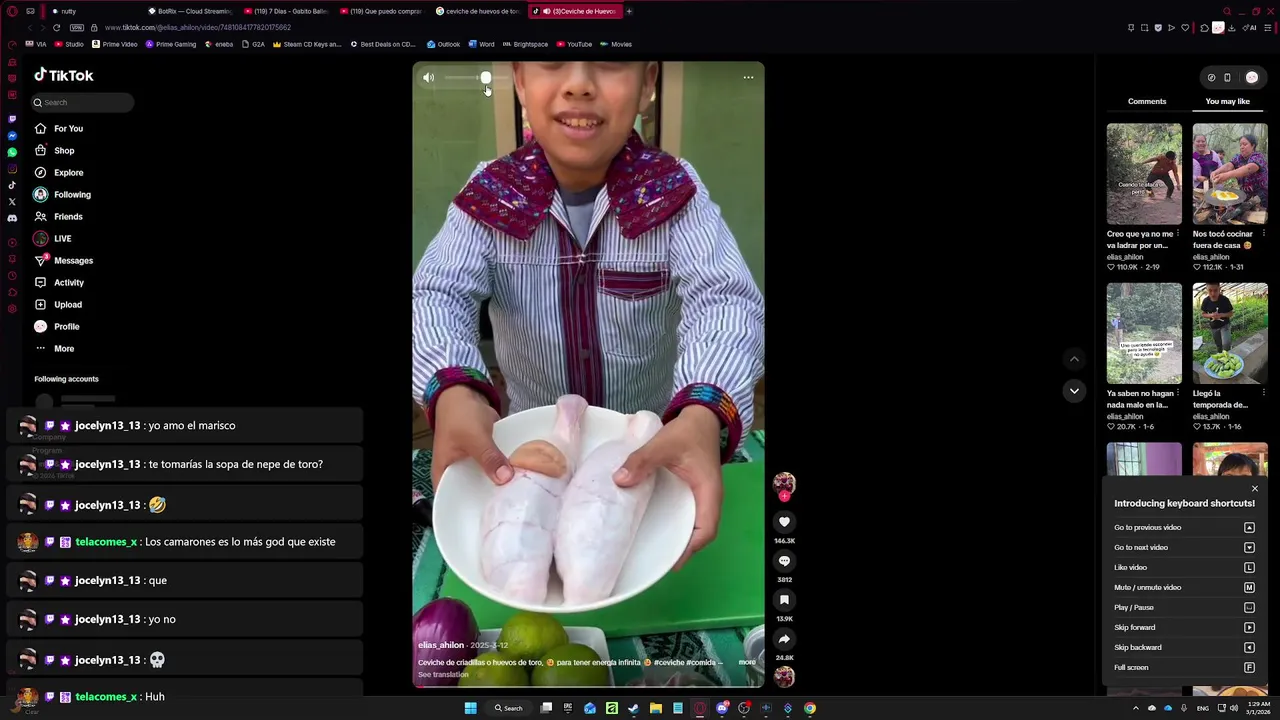Open 'Creo que ya no me va ladrar' thumbnail
Image resolution: width=1280 pixels, height=720 pixels.
coord(1144,174)
